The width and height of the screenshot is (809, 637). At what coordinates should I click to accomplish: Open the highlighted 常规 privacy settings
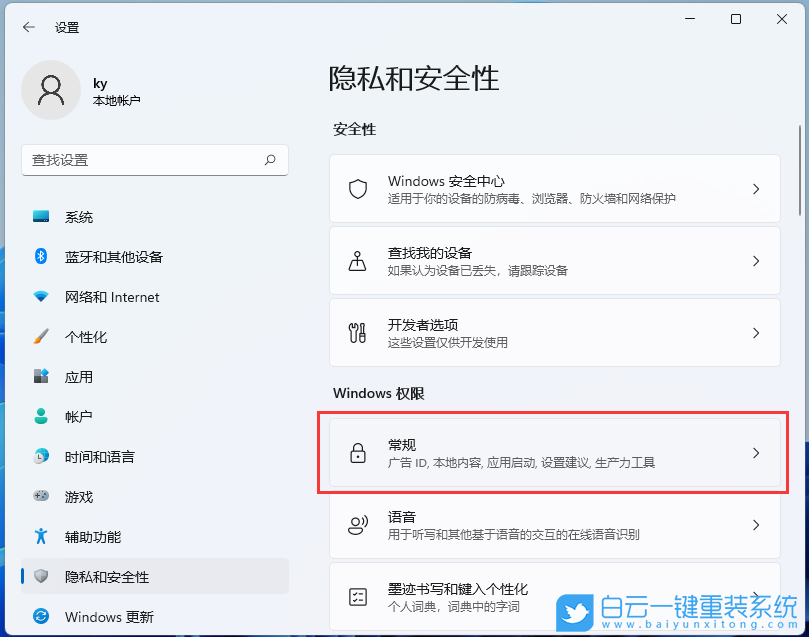[550, 453]
